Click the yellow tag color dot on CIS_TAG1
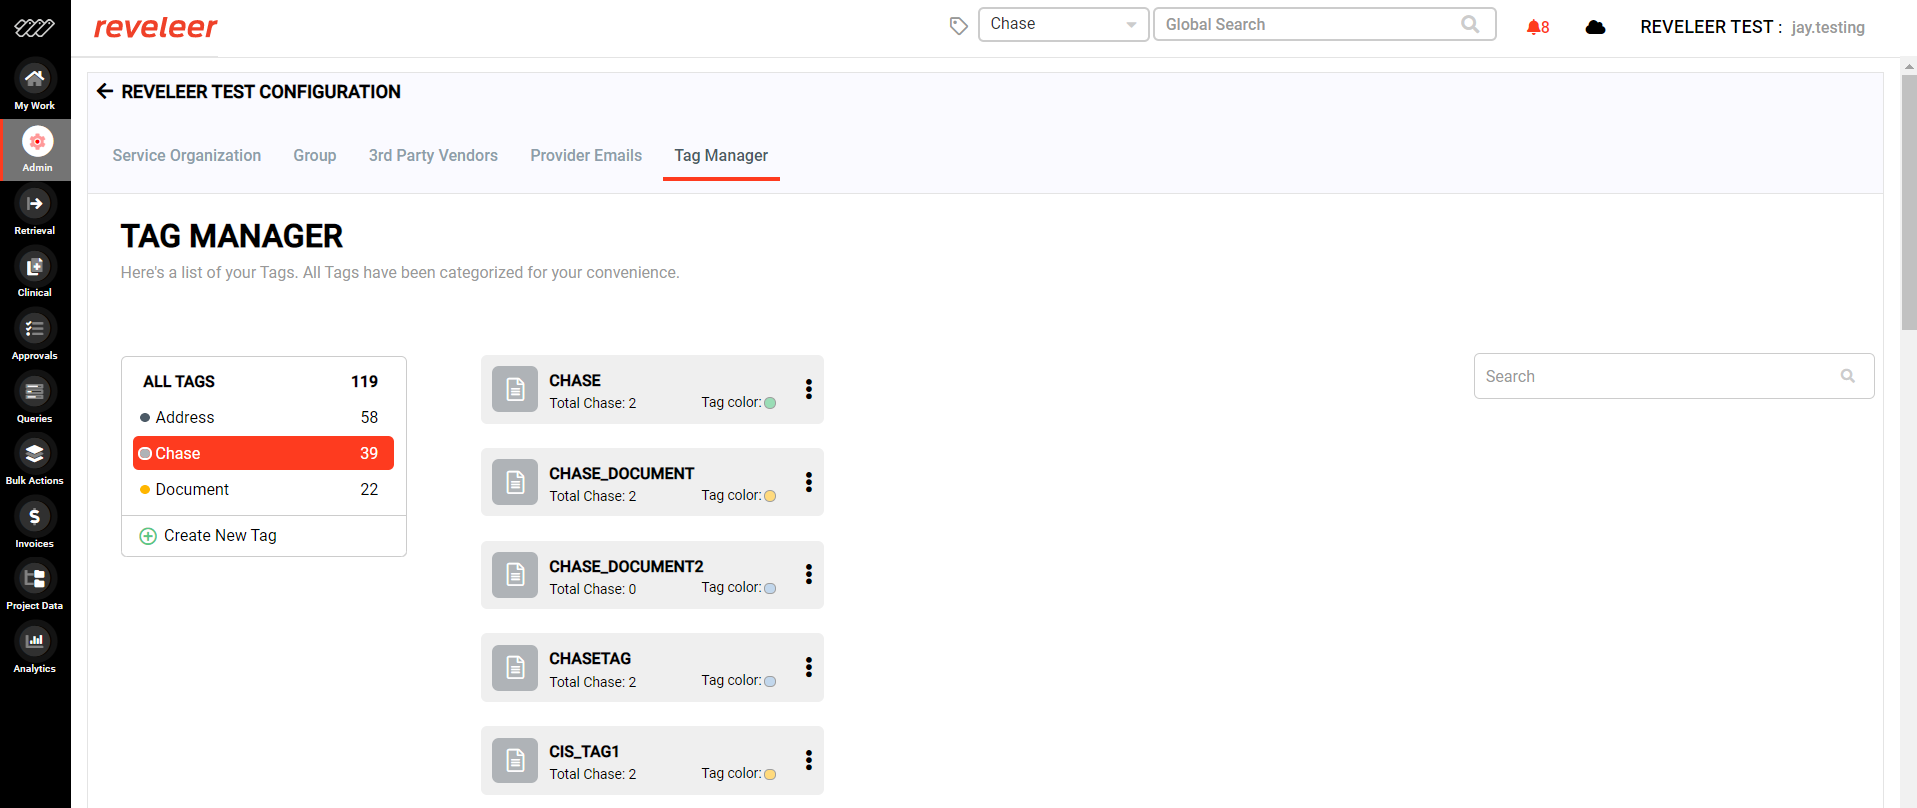Viewport: 1917px width, 808px height. coord(770,774)
